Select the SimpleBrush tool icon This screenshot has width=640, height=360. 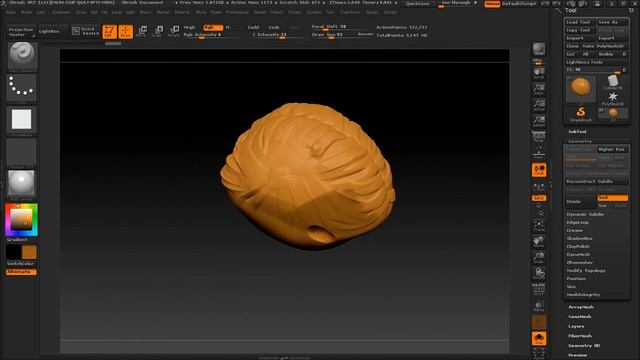coord(580,113)
